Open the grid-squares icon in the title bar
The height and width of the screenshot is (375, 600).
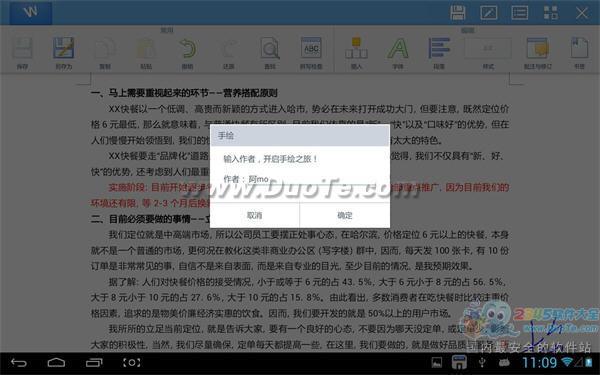point(551,13)
